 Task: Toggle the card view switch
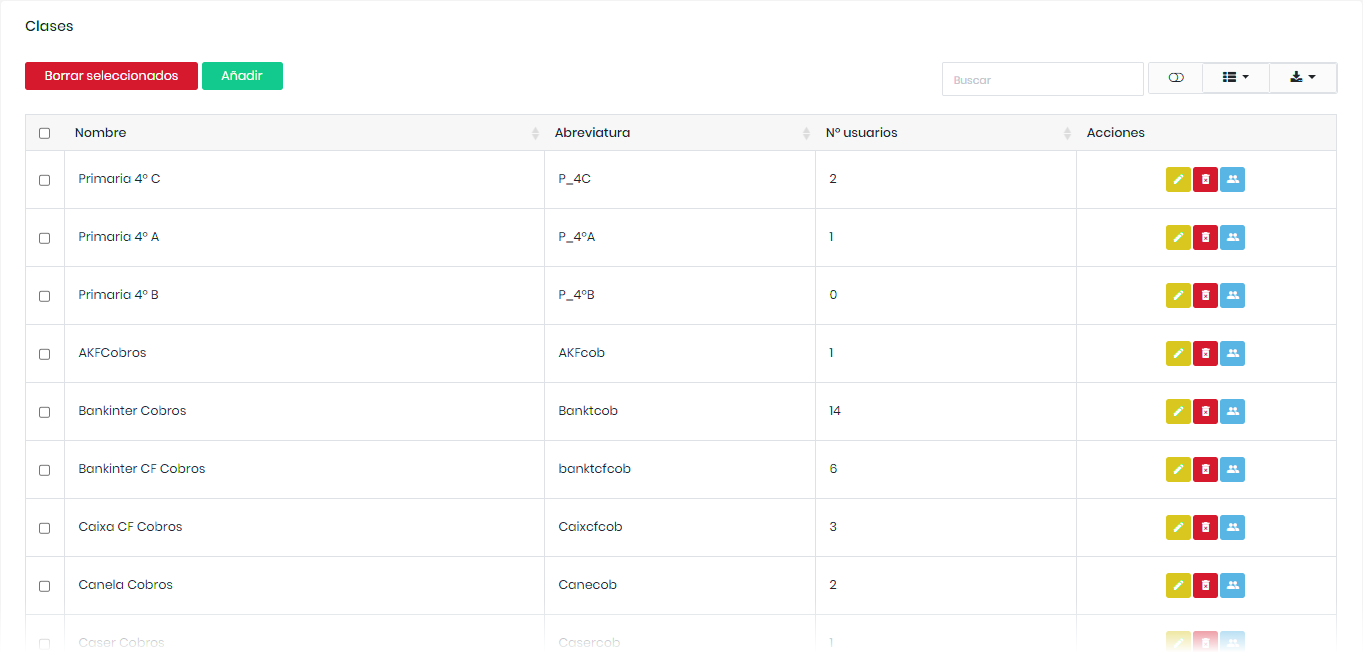pos(1175,78)
